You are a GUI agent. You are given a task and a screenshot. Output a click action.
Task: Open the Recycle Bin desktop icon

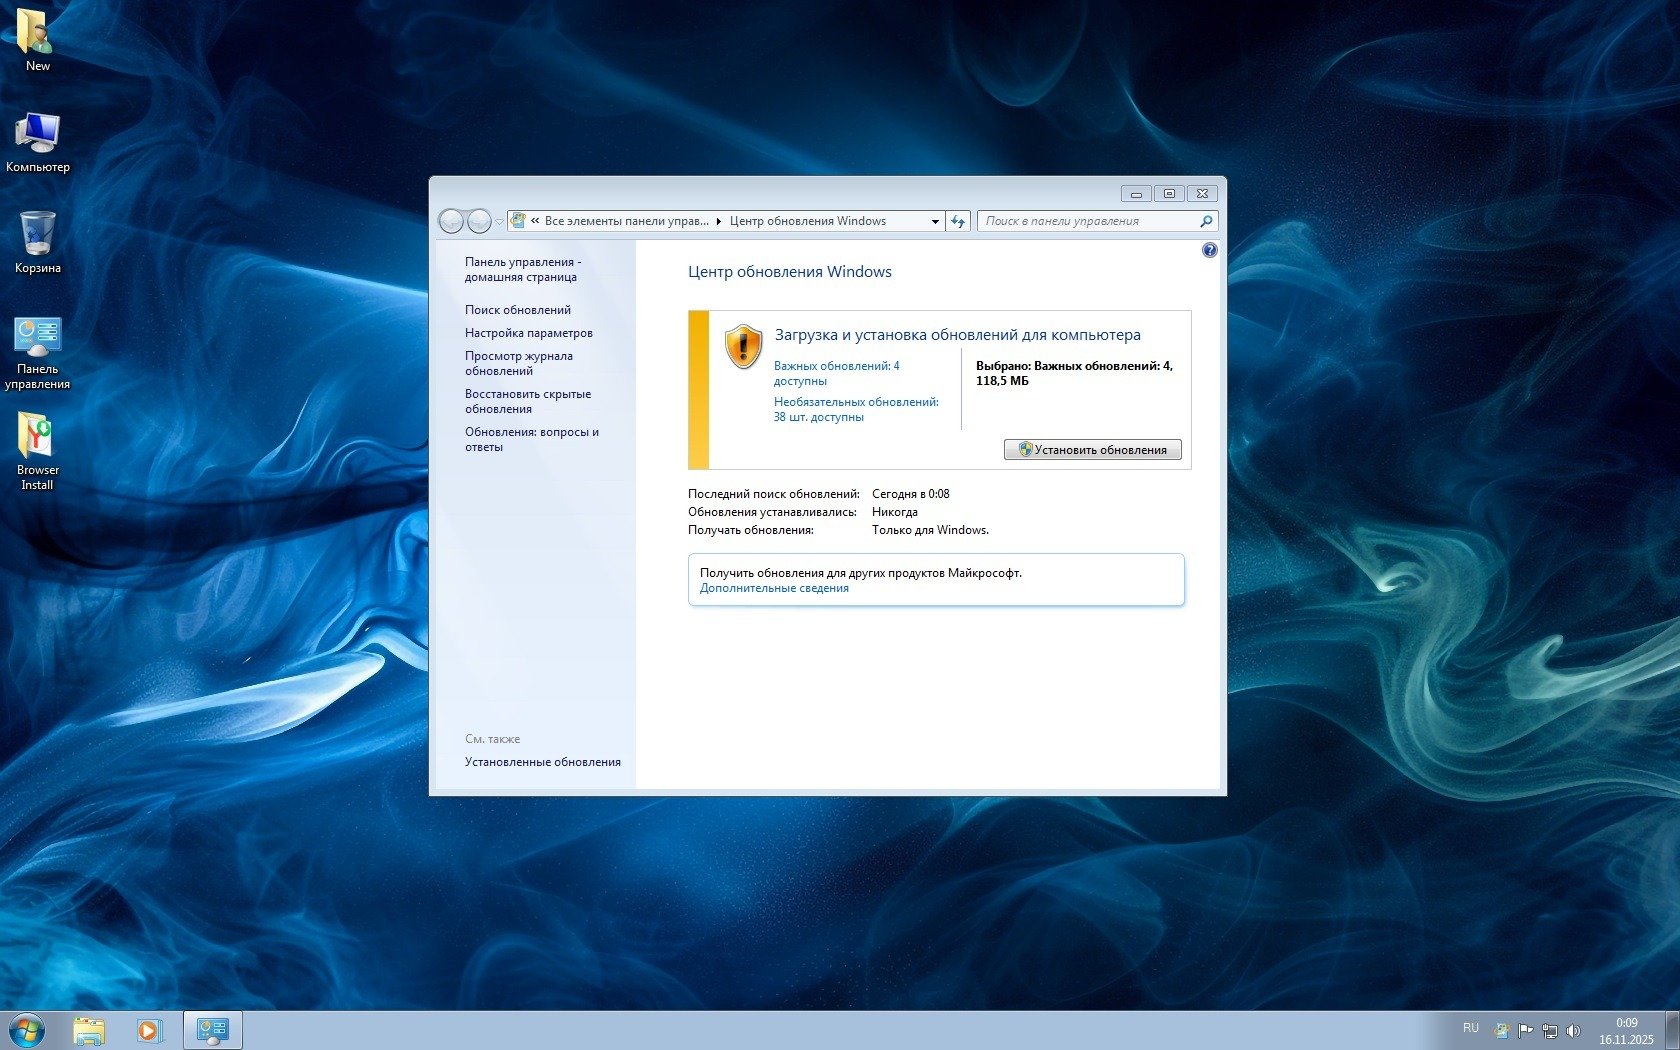[38, 241]
